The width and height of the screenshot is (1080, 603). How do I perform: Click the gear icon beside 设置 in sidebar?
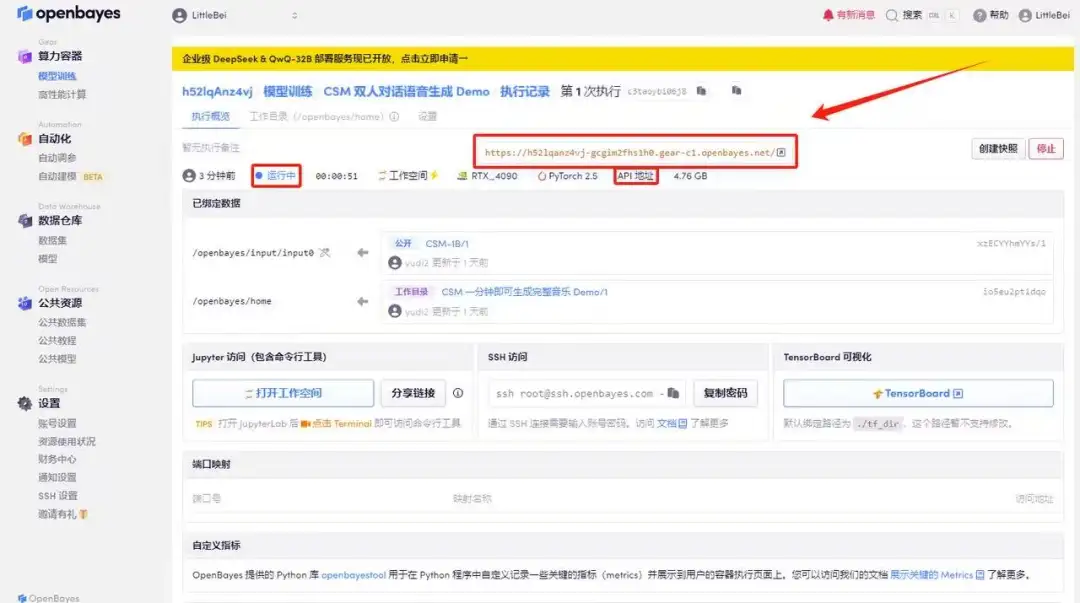(25, 403)
